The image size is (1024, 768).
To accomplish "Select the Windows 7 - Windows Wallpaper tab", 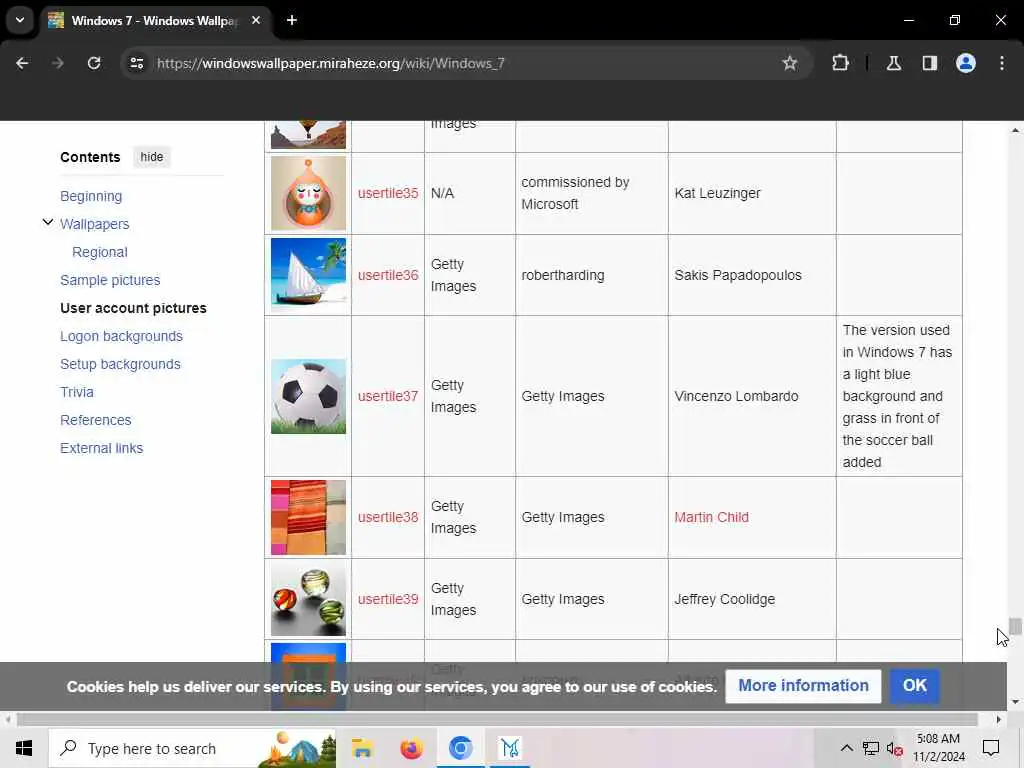I will pos(155,21).
